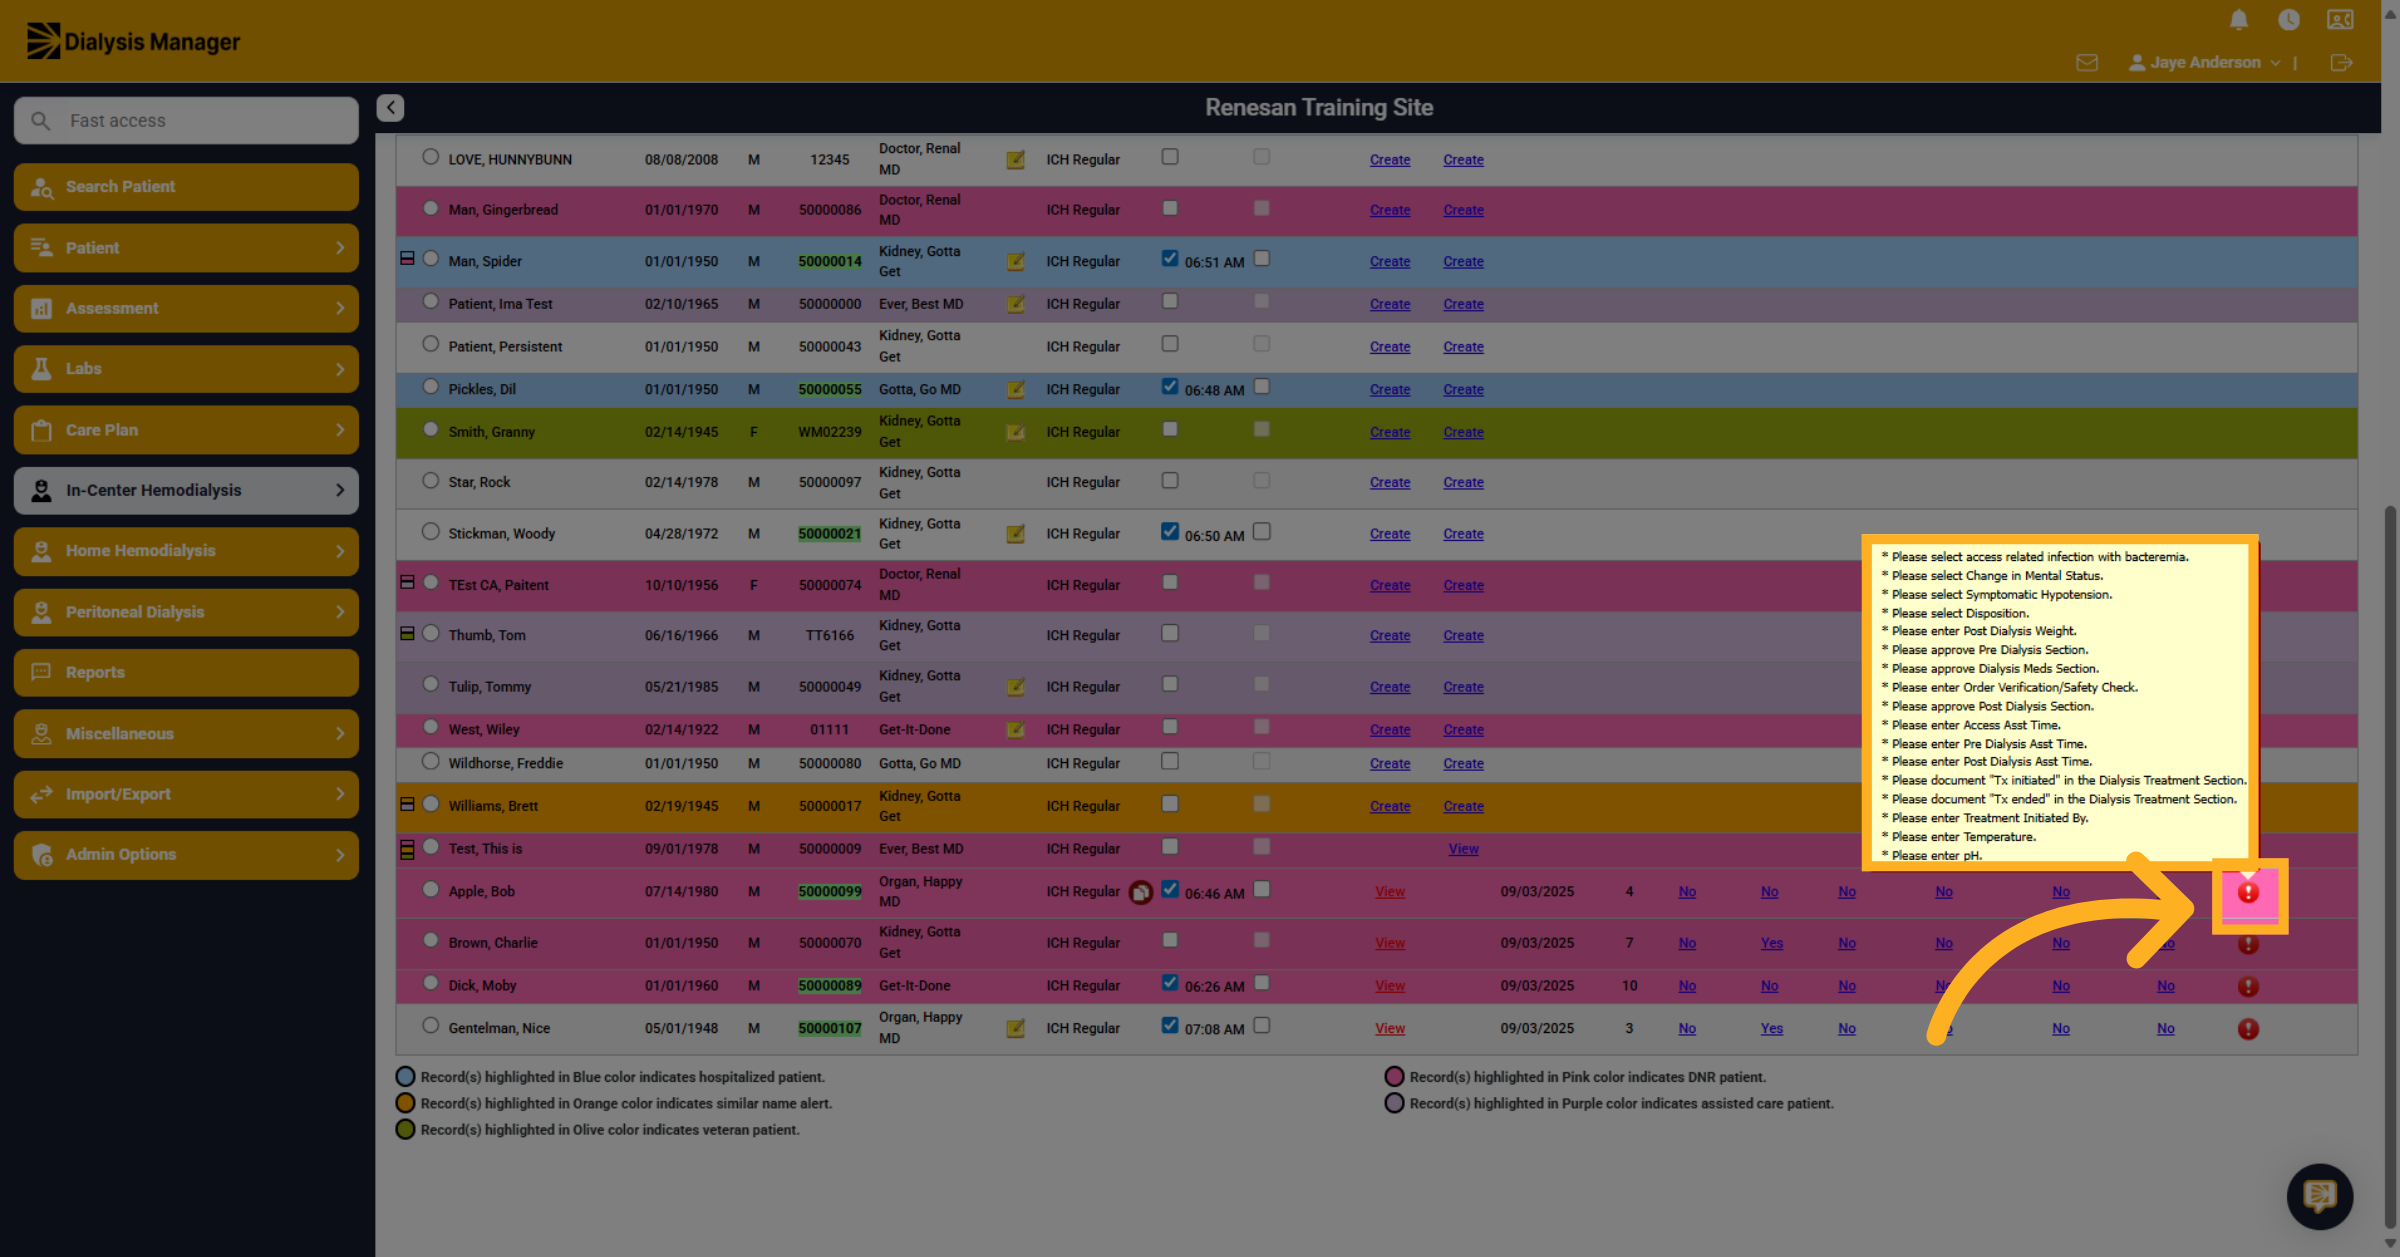Open Search Patient in the sidebar
Image resolution: width=2400 pixels, height=1257 pixels.
186,187
